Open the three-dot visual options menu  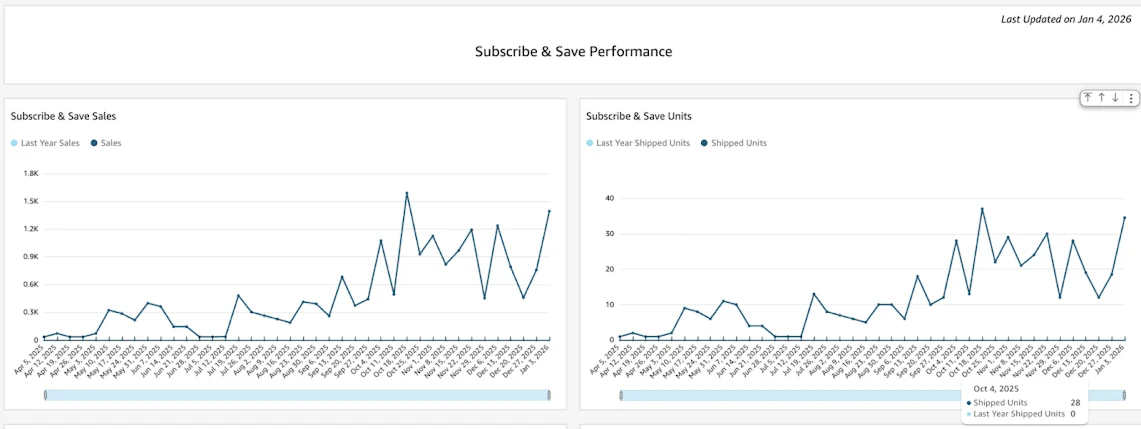coord(1131,98)
